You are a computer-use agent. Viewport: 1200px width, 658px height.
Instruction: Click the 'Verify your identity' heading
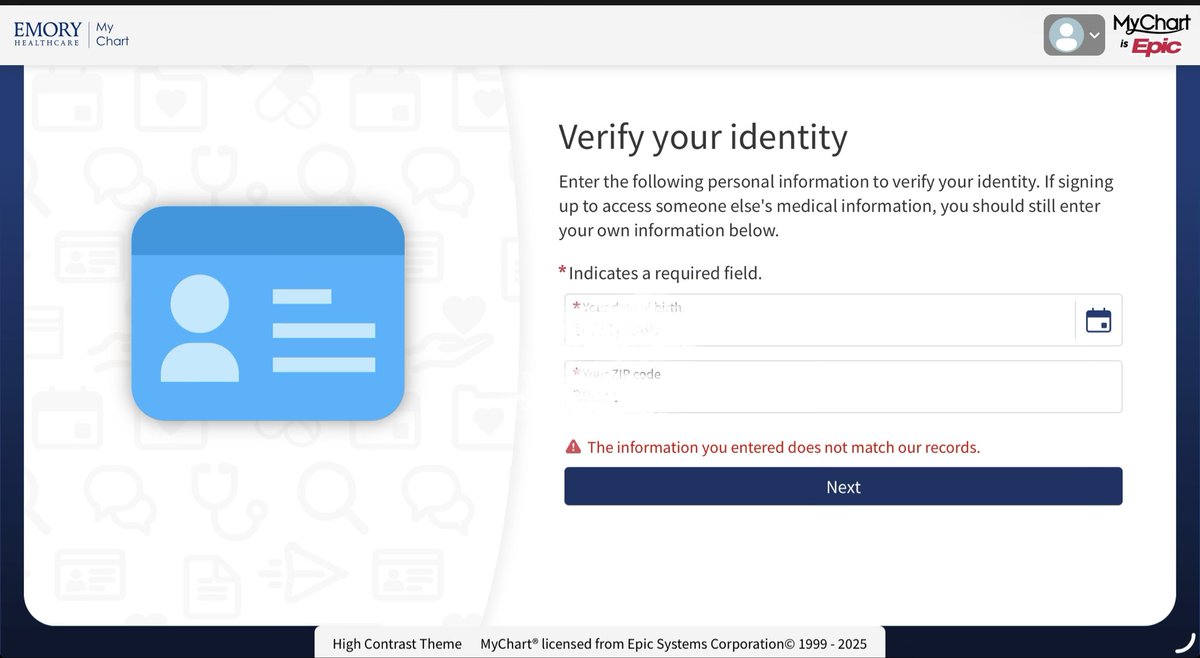click(x=703, y=137)
